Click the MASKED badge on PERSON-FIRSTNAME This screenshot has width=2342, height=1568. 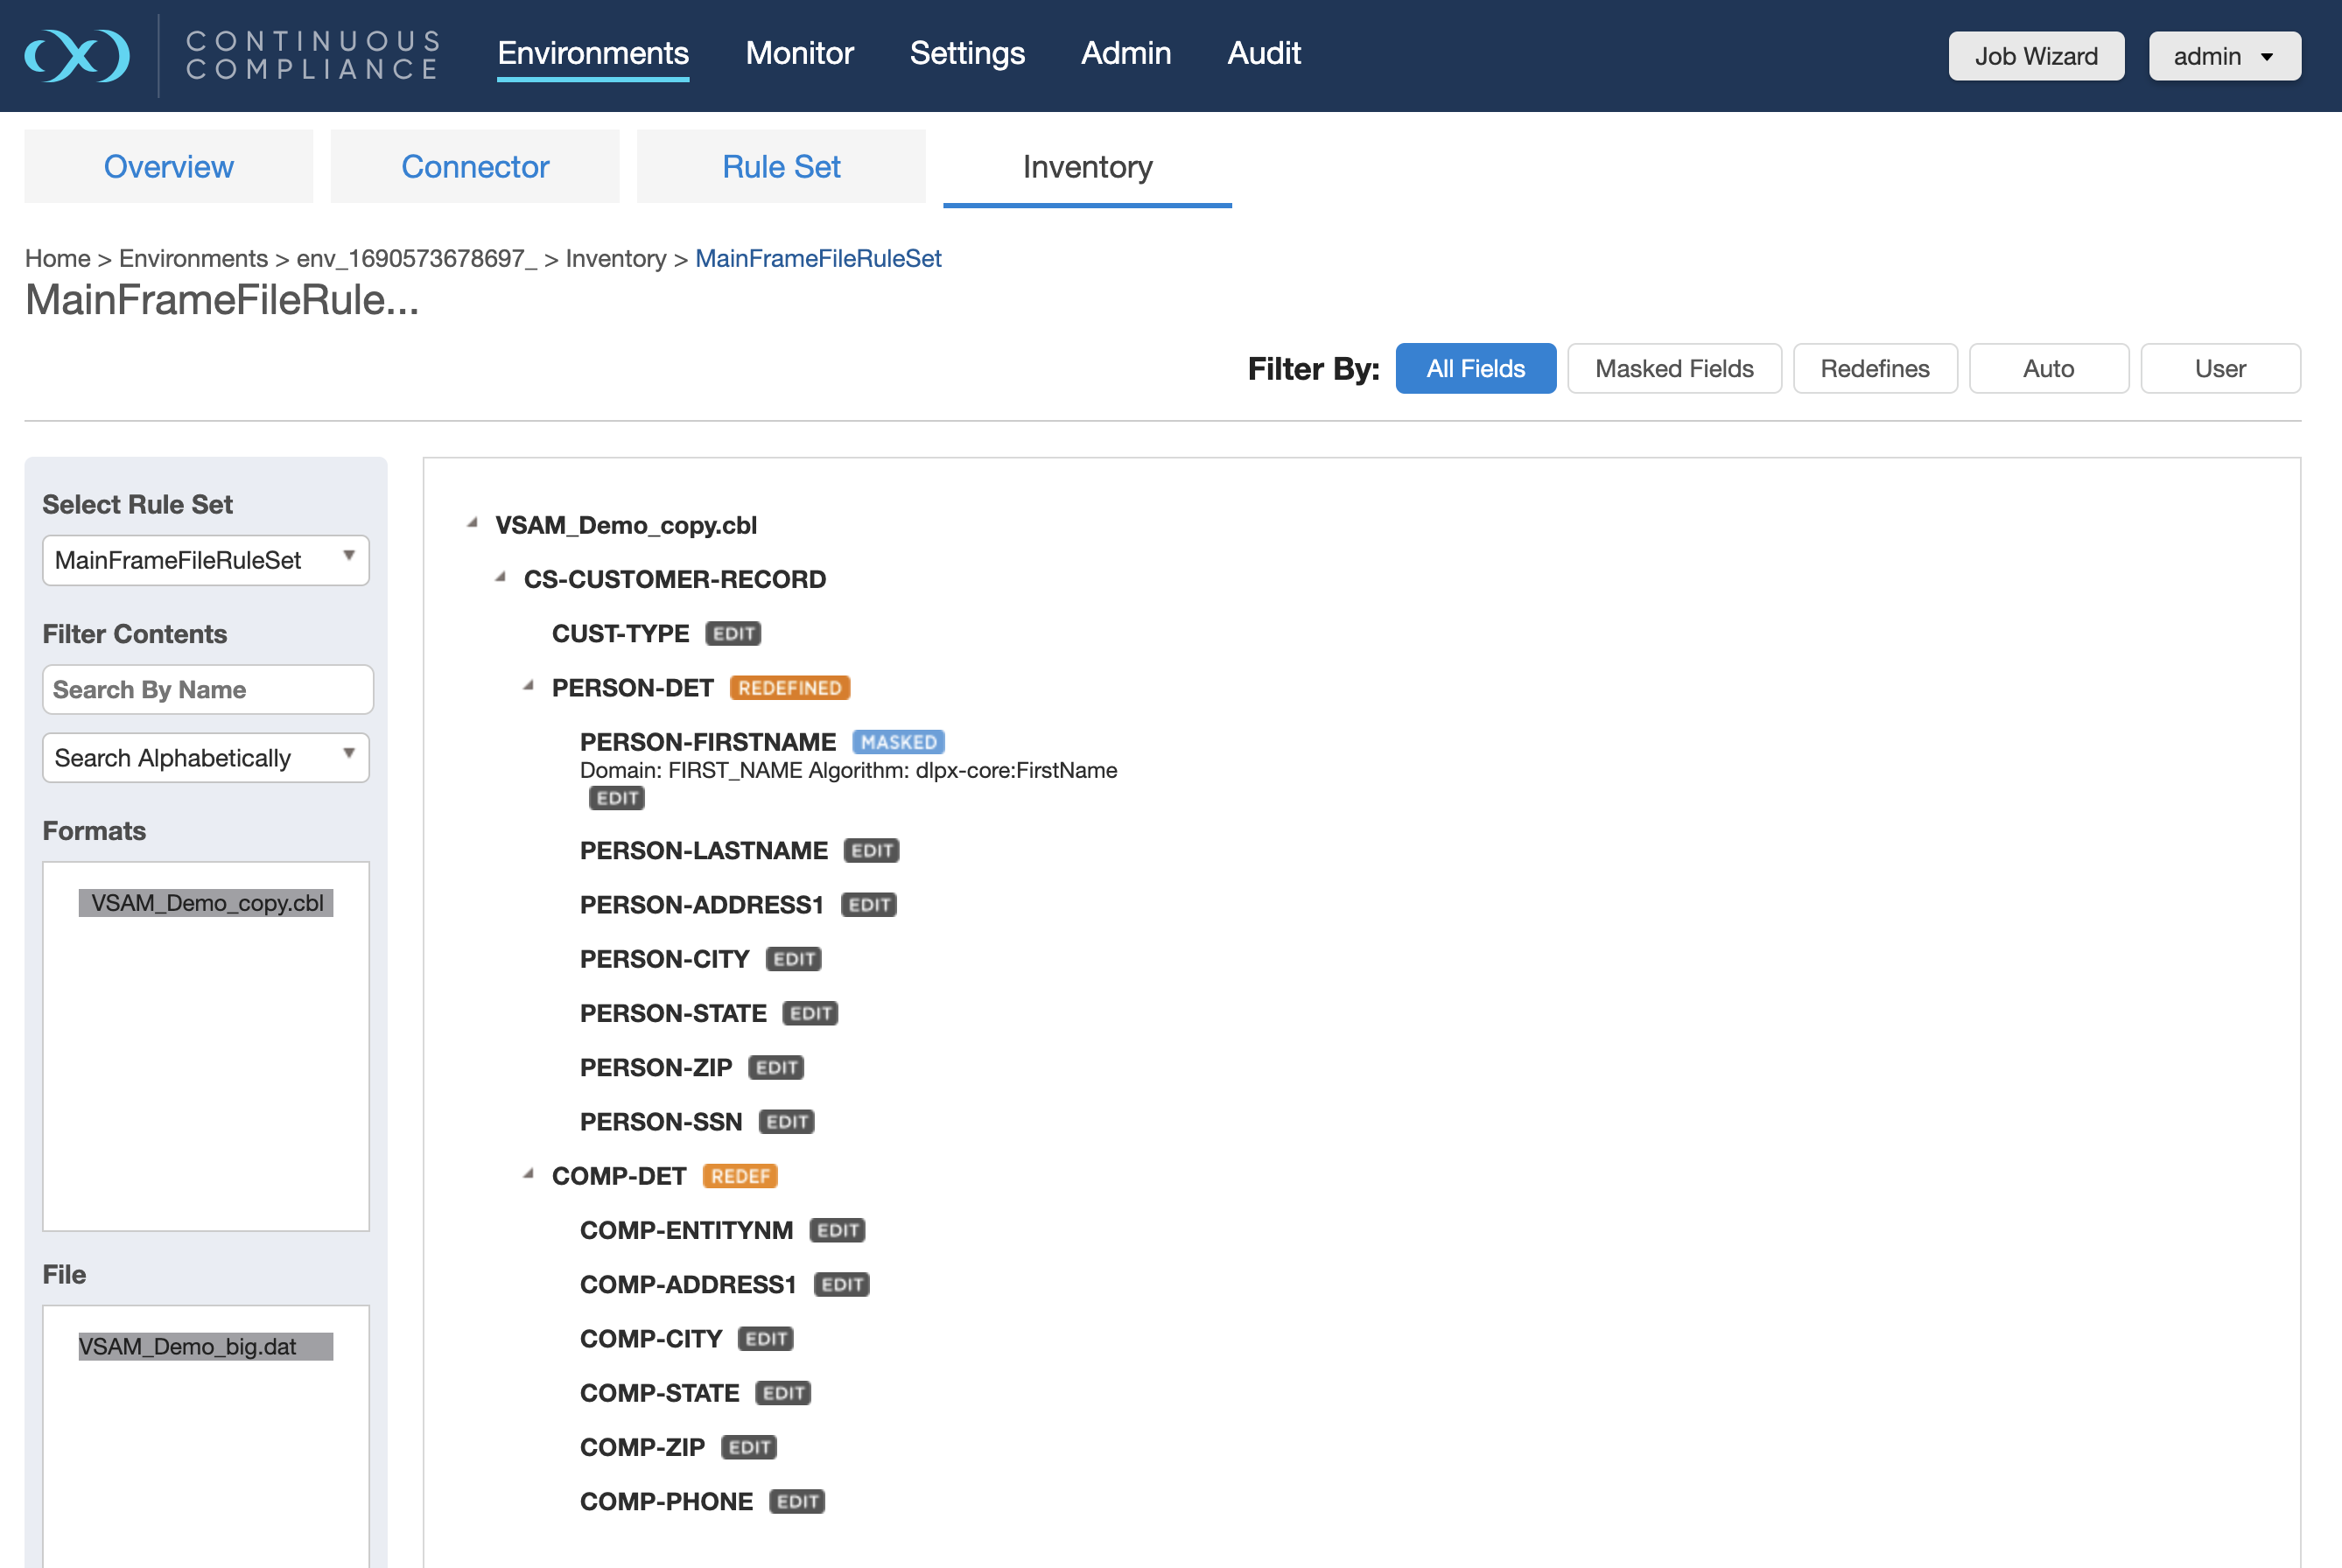pyautogui.click(x=898, y=742)
